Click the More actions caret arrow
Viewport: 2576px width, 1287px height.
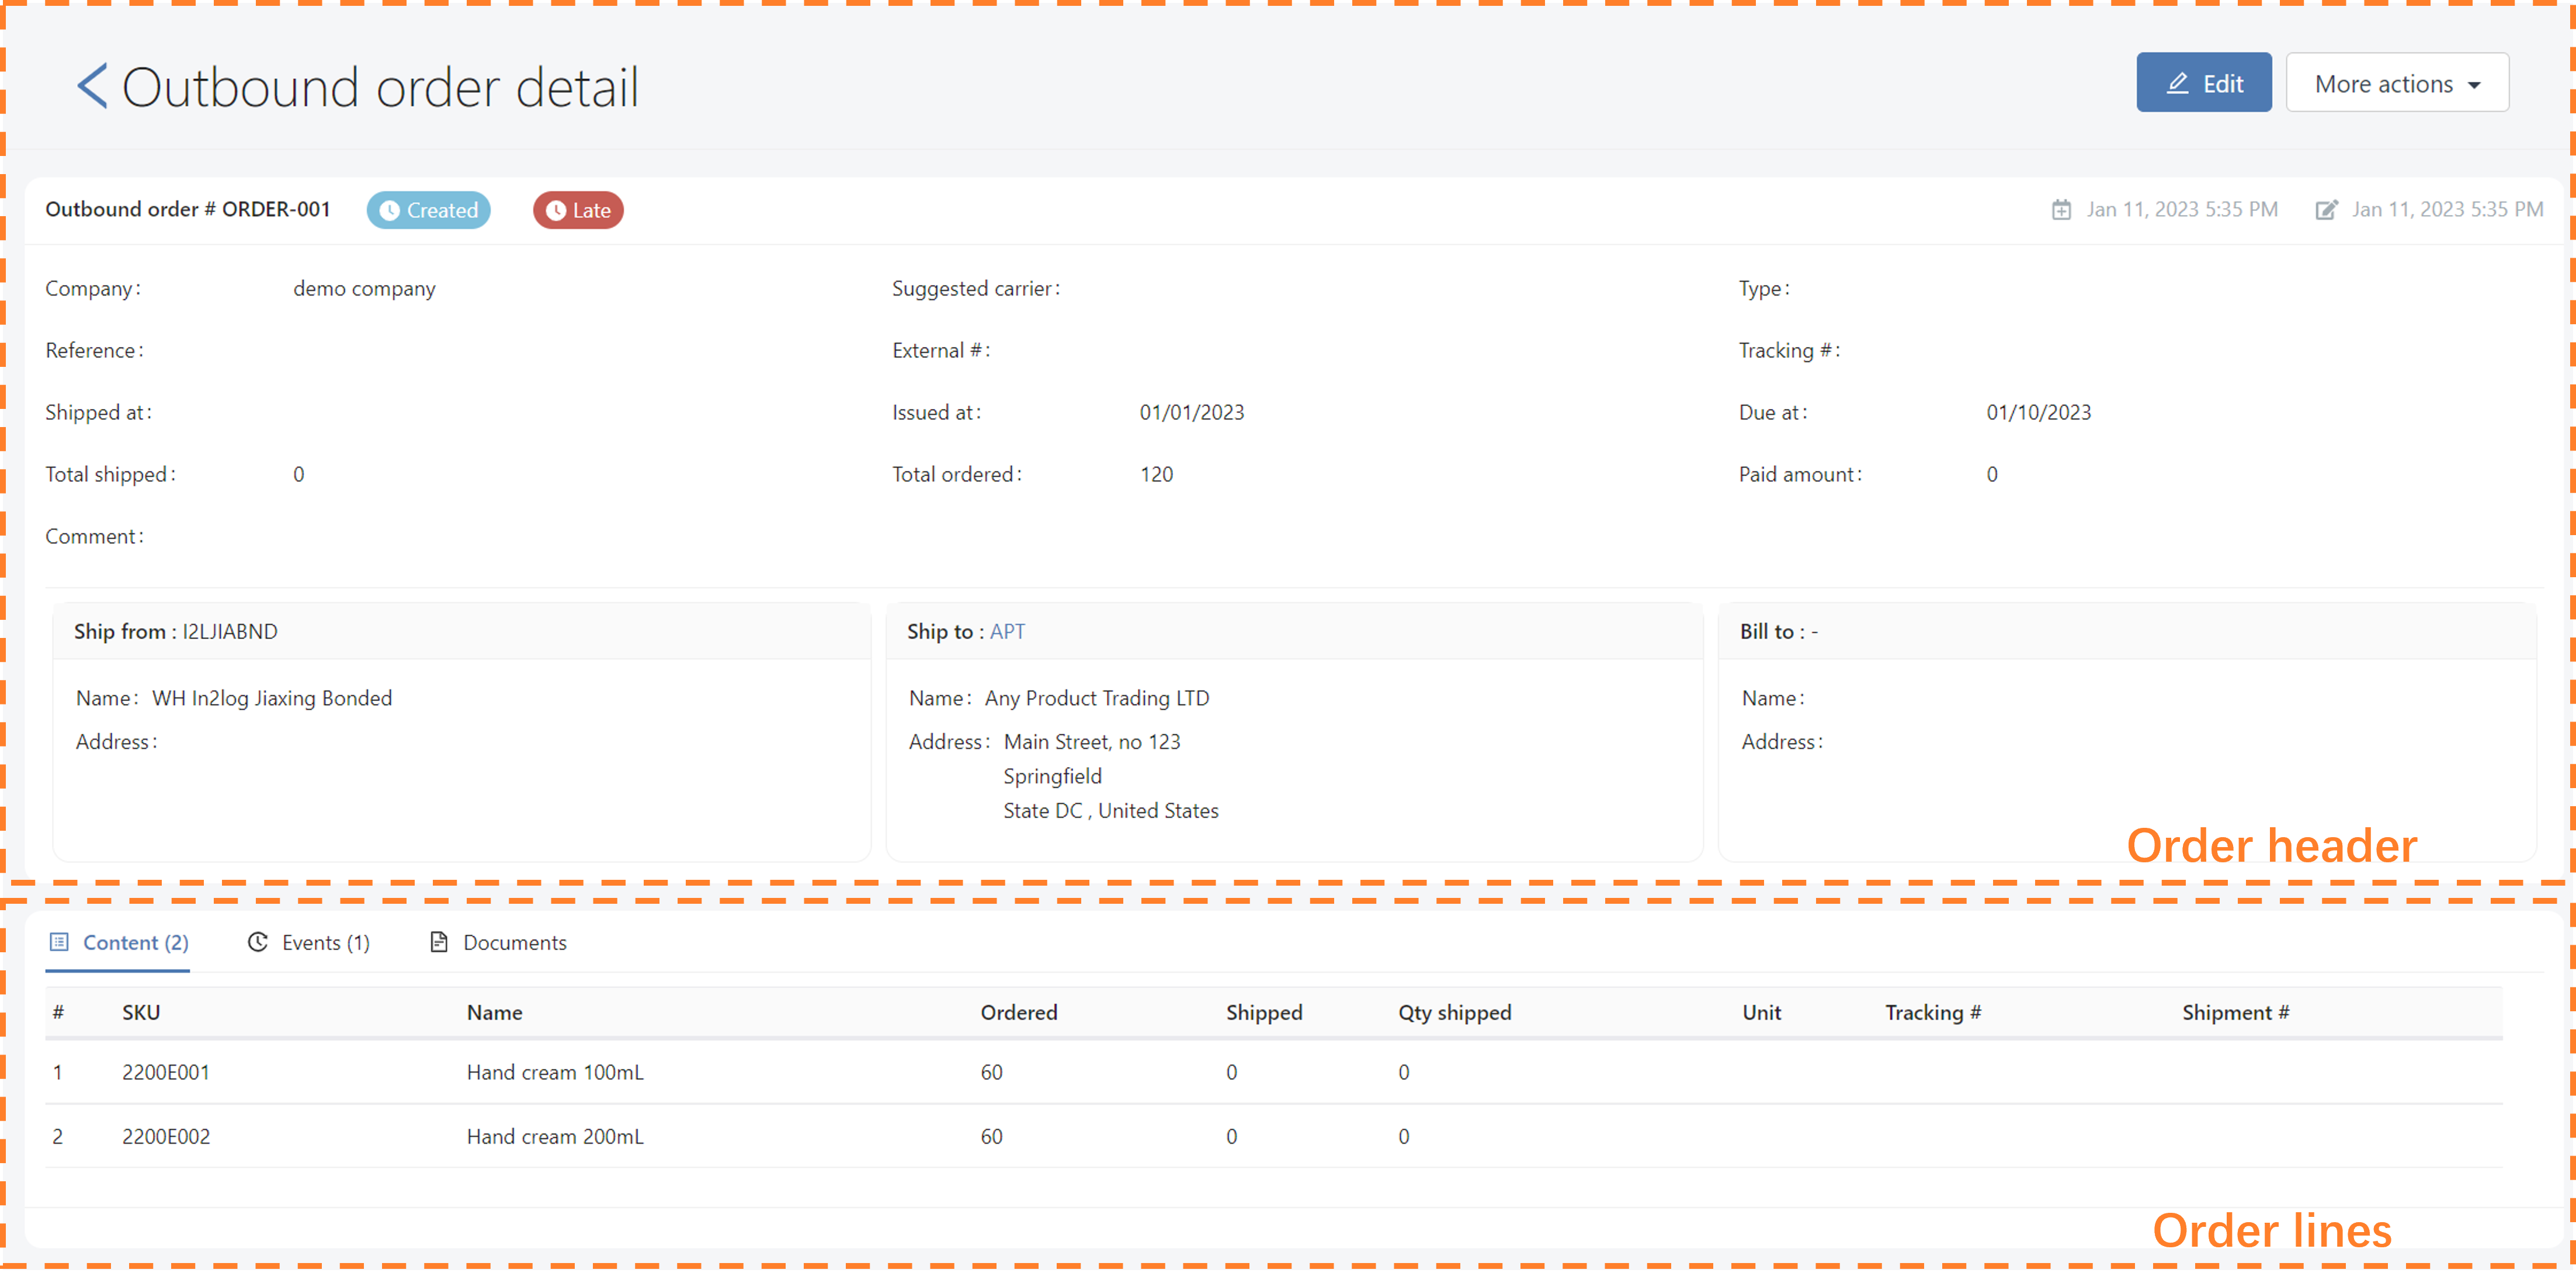tap(2474, 86)
